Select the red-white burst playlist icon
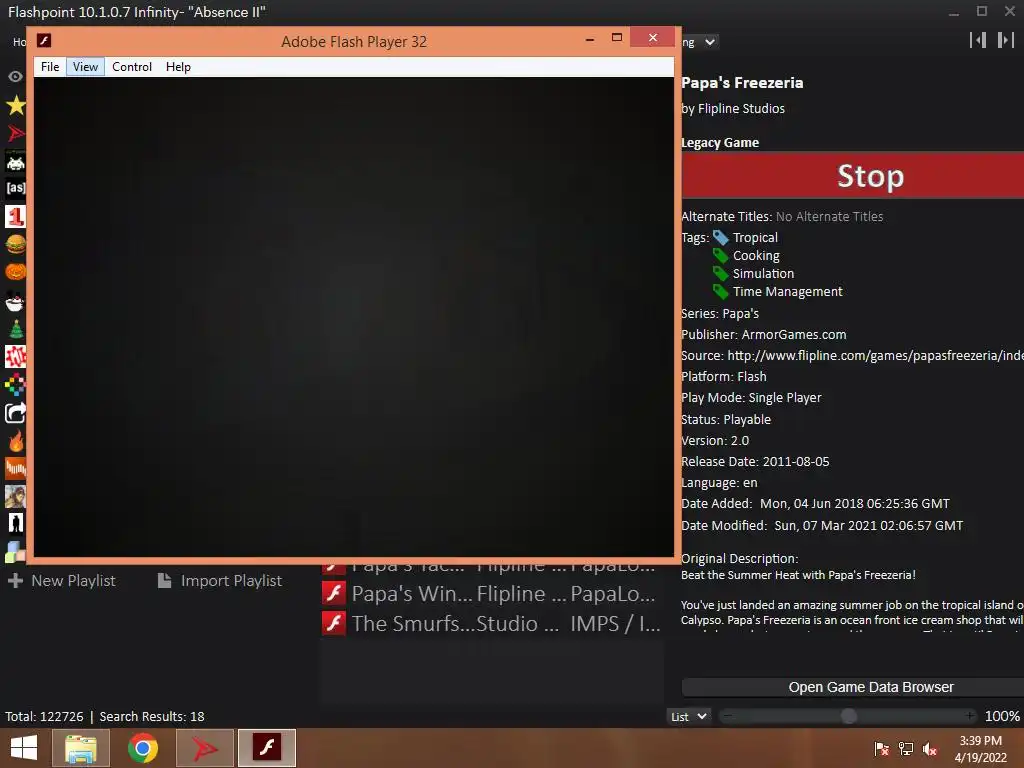This screenshot has height=768, width=1024. 16,357
